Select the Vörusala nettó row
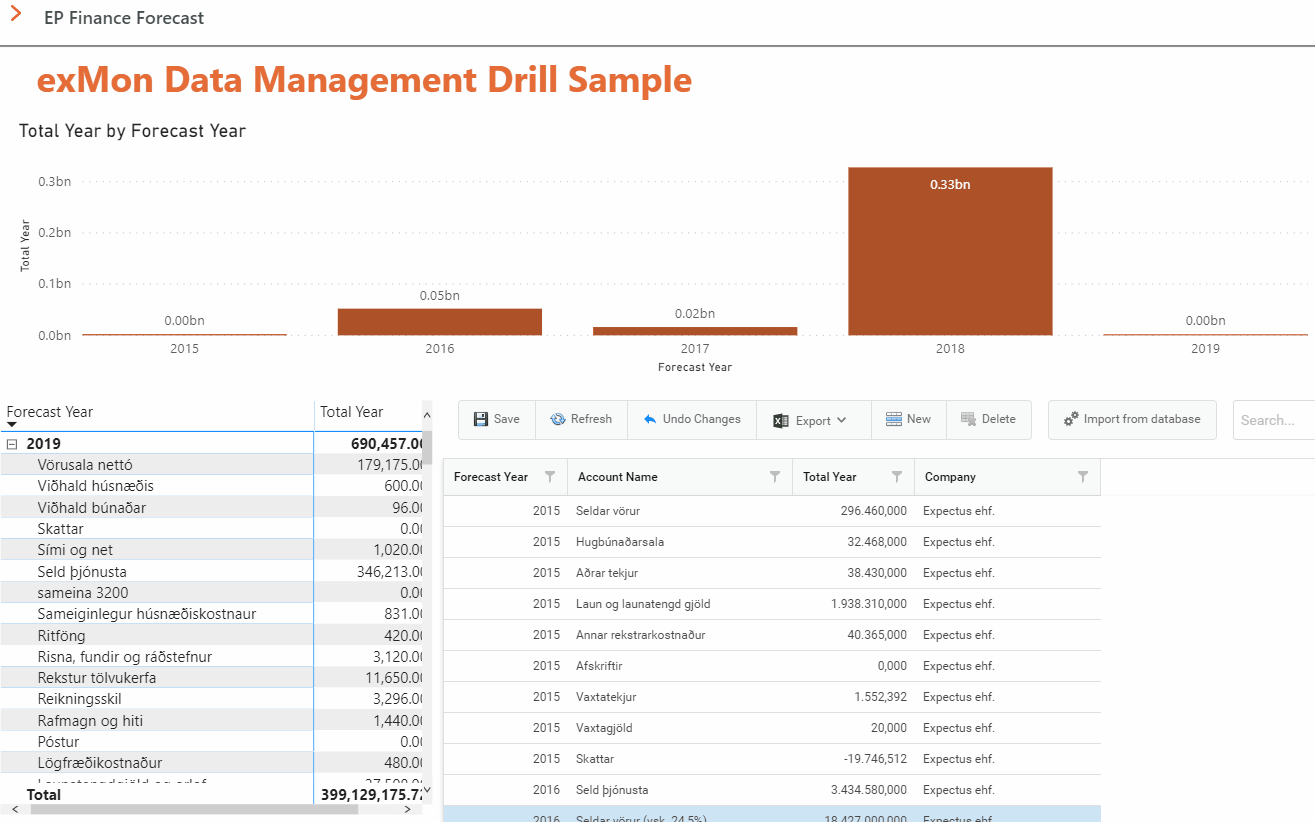Image resolution: width=1315 pixels, height=822 pixels. (211, 465)
